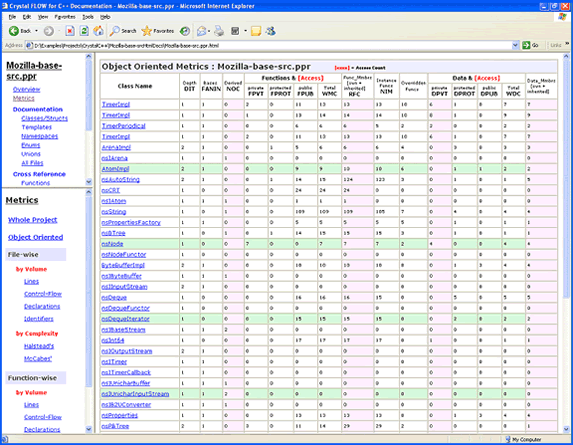Click the Print icon in toolbar

click(219, 31)
